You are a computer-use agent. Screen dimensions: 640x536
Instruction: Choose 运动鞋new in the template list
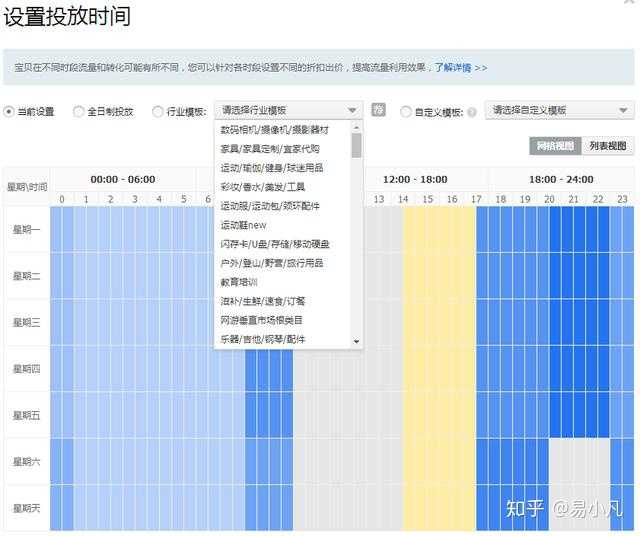point(244,225)
